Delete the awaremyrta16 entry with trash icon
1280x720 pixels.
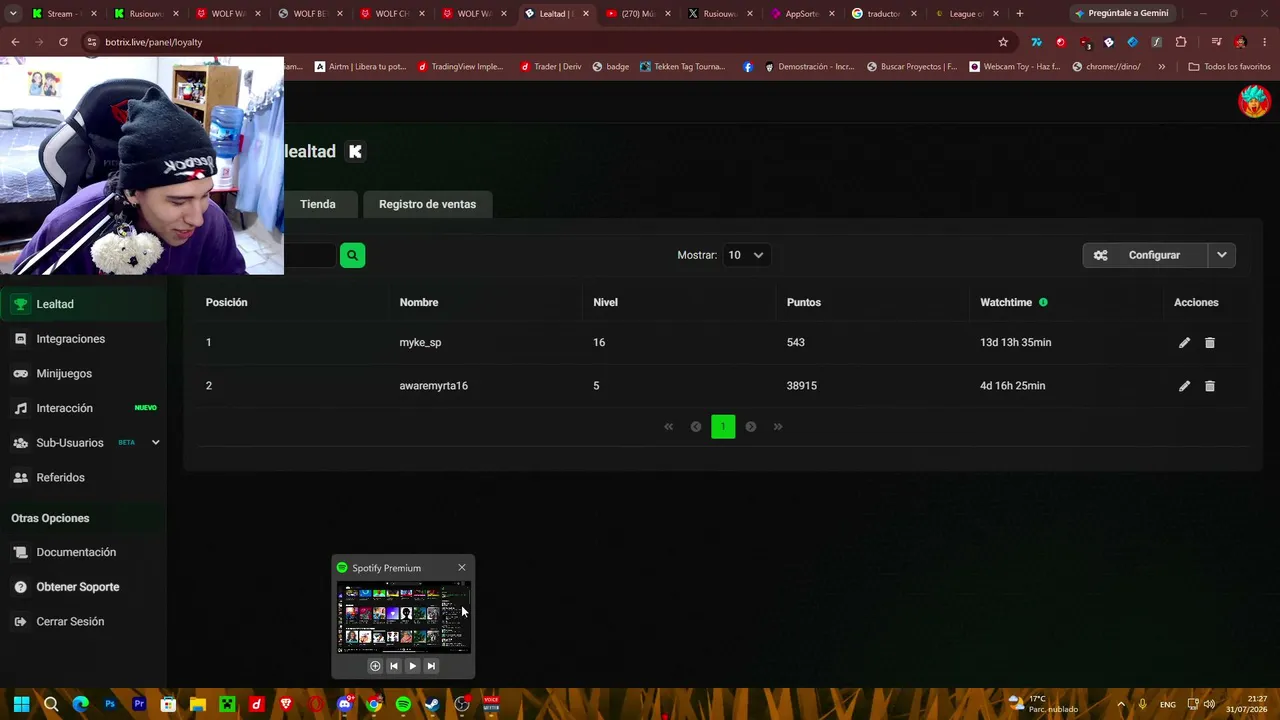point(1210,386)
